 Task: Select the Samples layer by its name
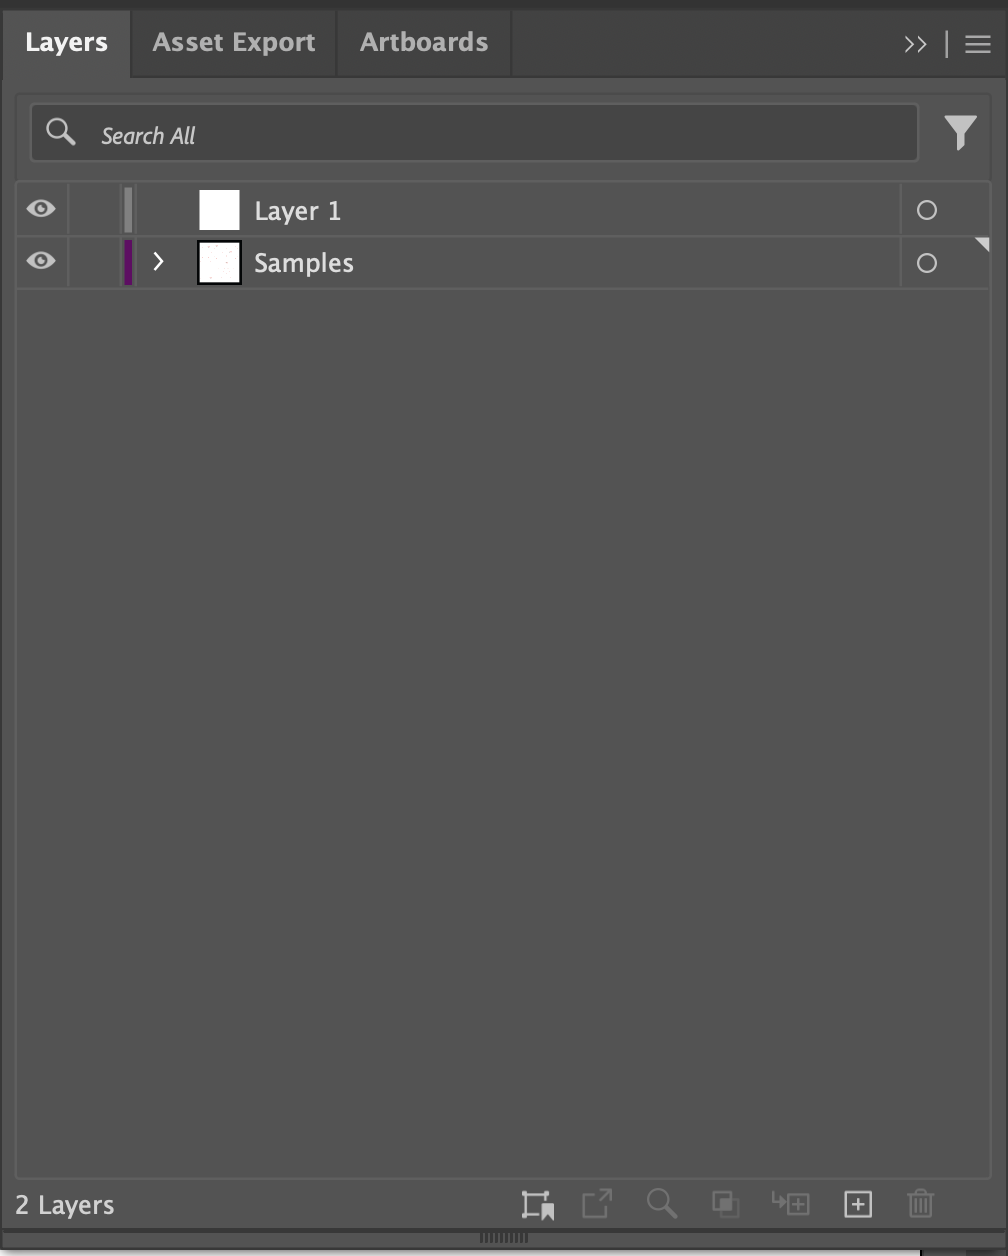point(304,262)
